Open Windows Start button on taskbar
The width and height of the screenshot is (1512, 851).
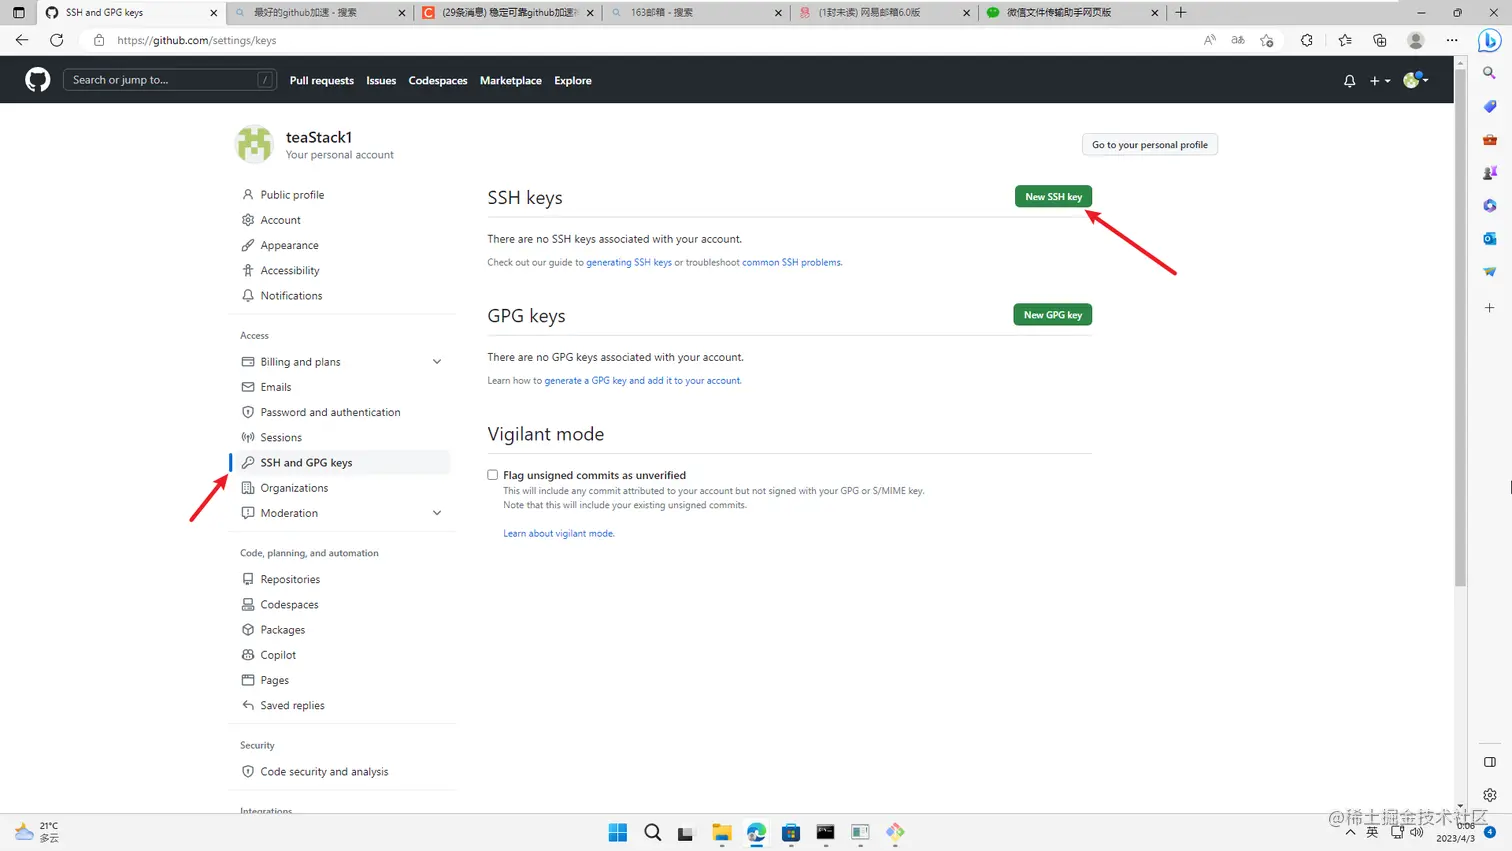pos(618,832)
